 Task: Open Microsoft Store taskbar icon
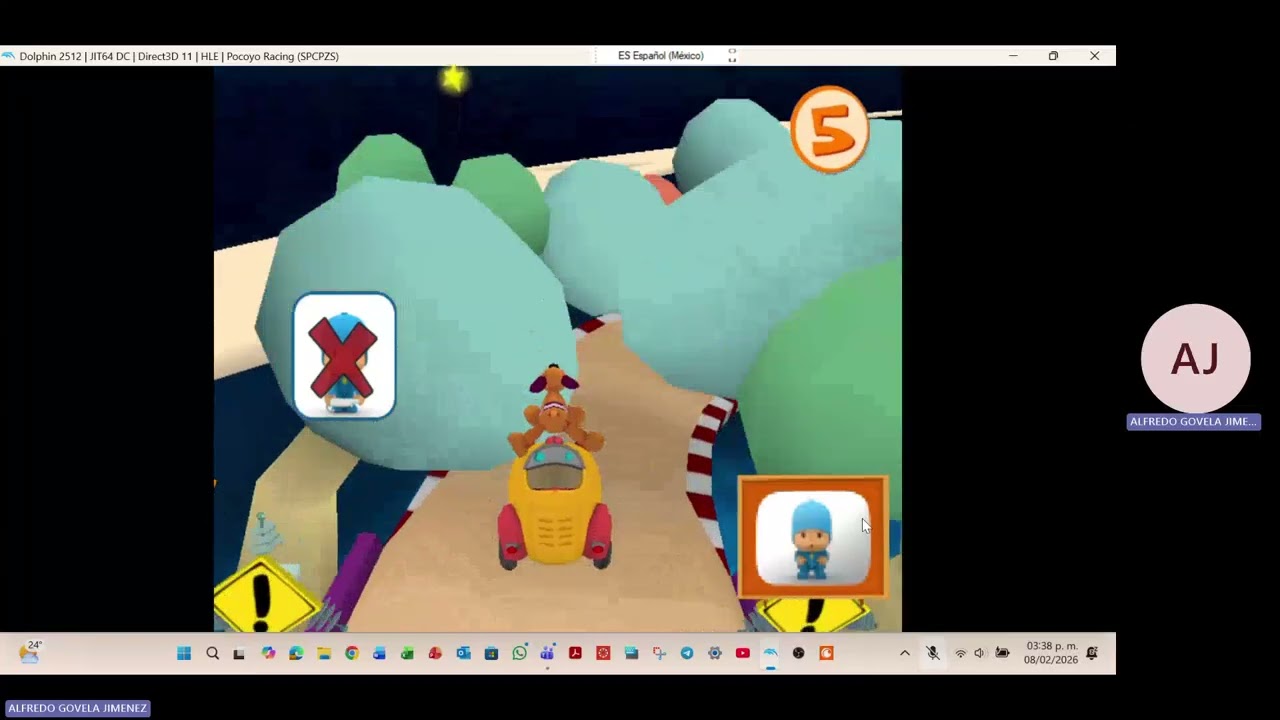[x=491, y=653]
